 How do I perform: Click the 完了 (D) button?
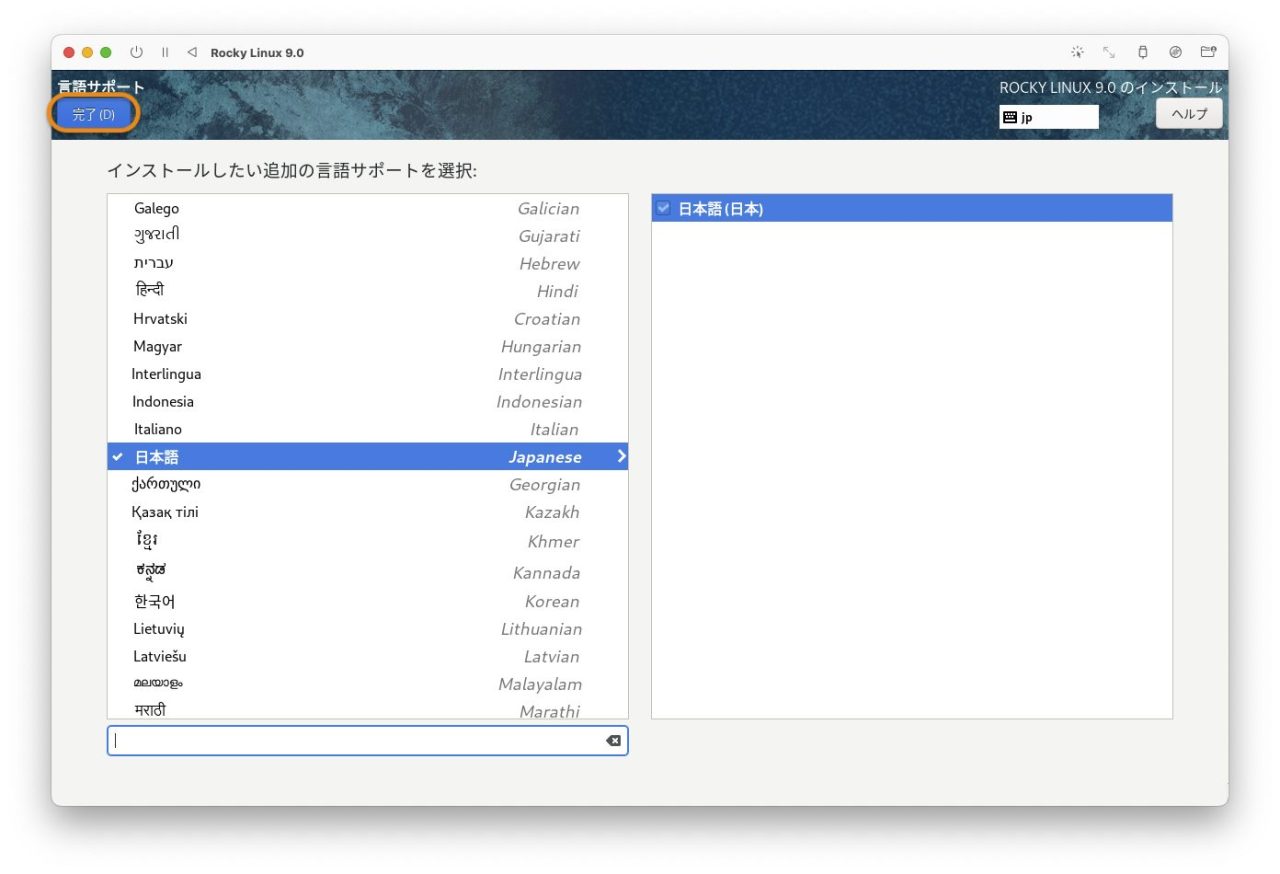(x=93, y=114)
